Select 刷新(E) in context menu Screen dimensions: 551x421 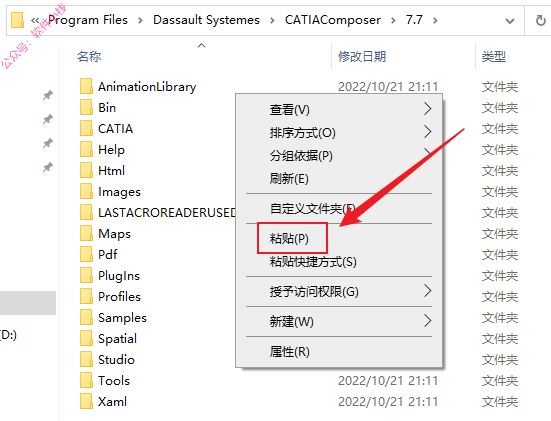coord(289,179)
